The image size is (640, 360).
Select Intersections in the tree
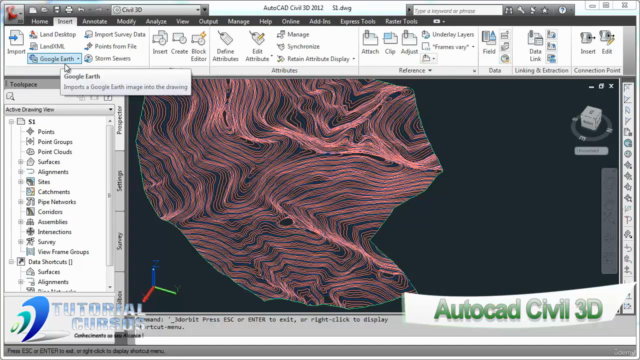point(54,232)
